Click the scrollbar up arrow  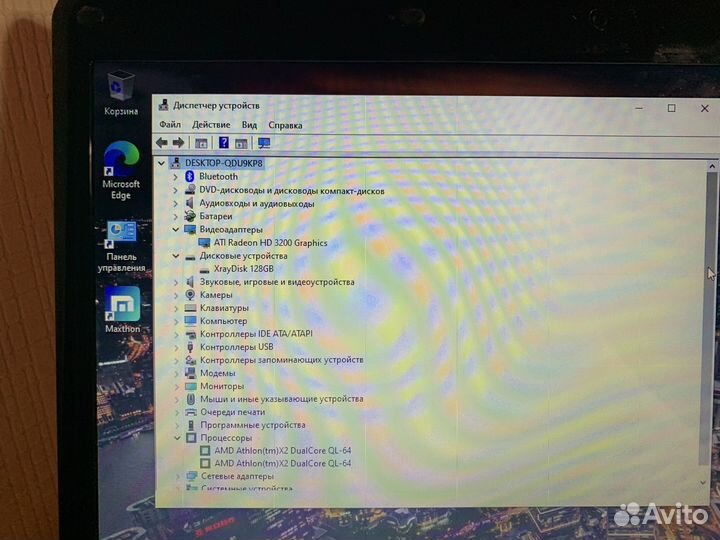click(711, 166)
